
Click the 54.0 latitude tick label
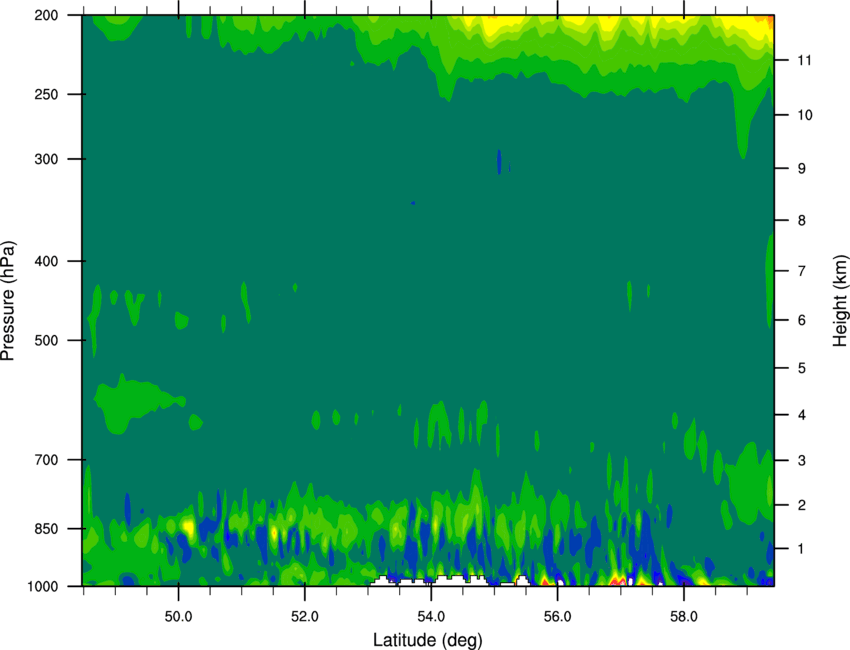431,617
